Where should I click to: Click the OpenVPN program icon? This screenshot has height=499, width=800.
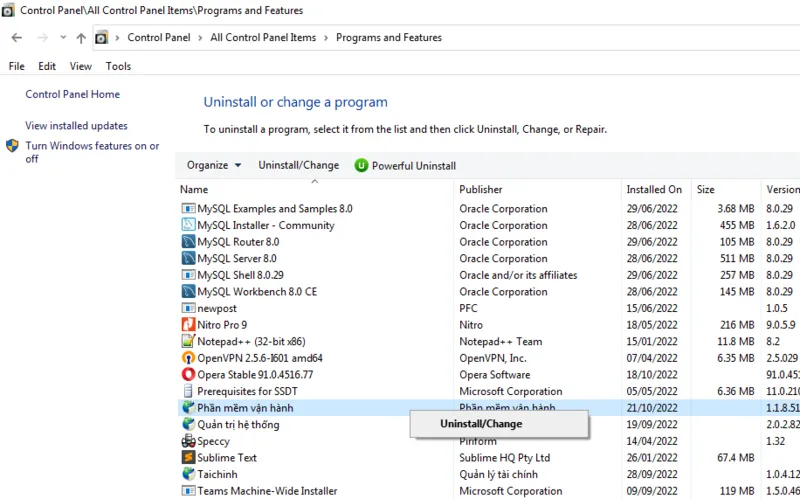(189, 358)
